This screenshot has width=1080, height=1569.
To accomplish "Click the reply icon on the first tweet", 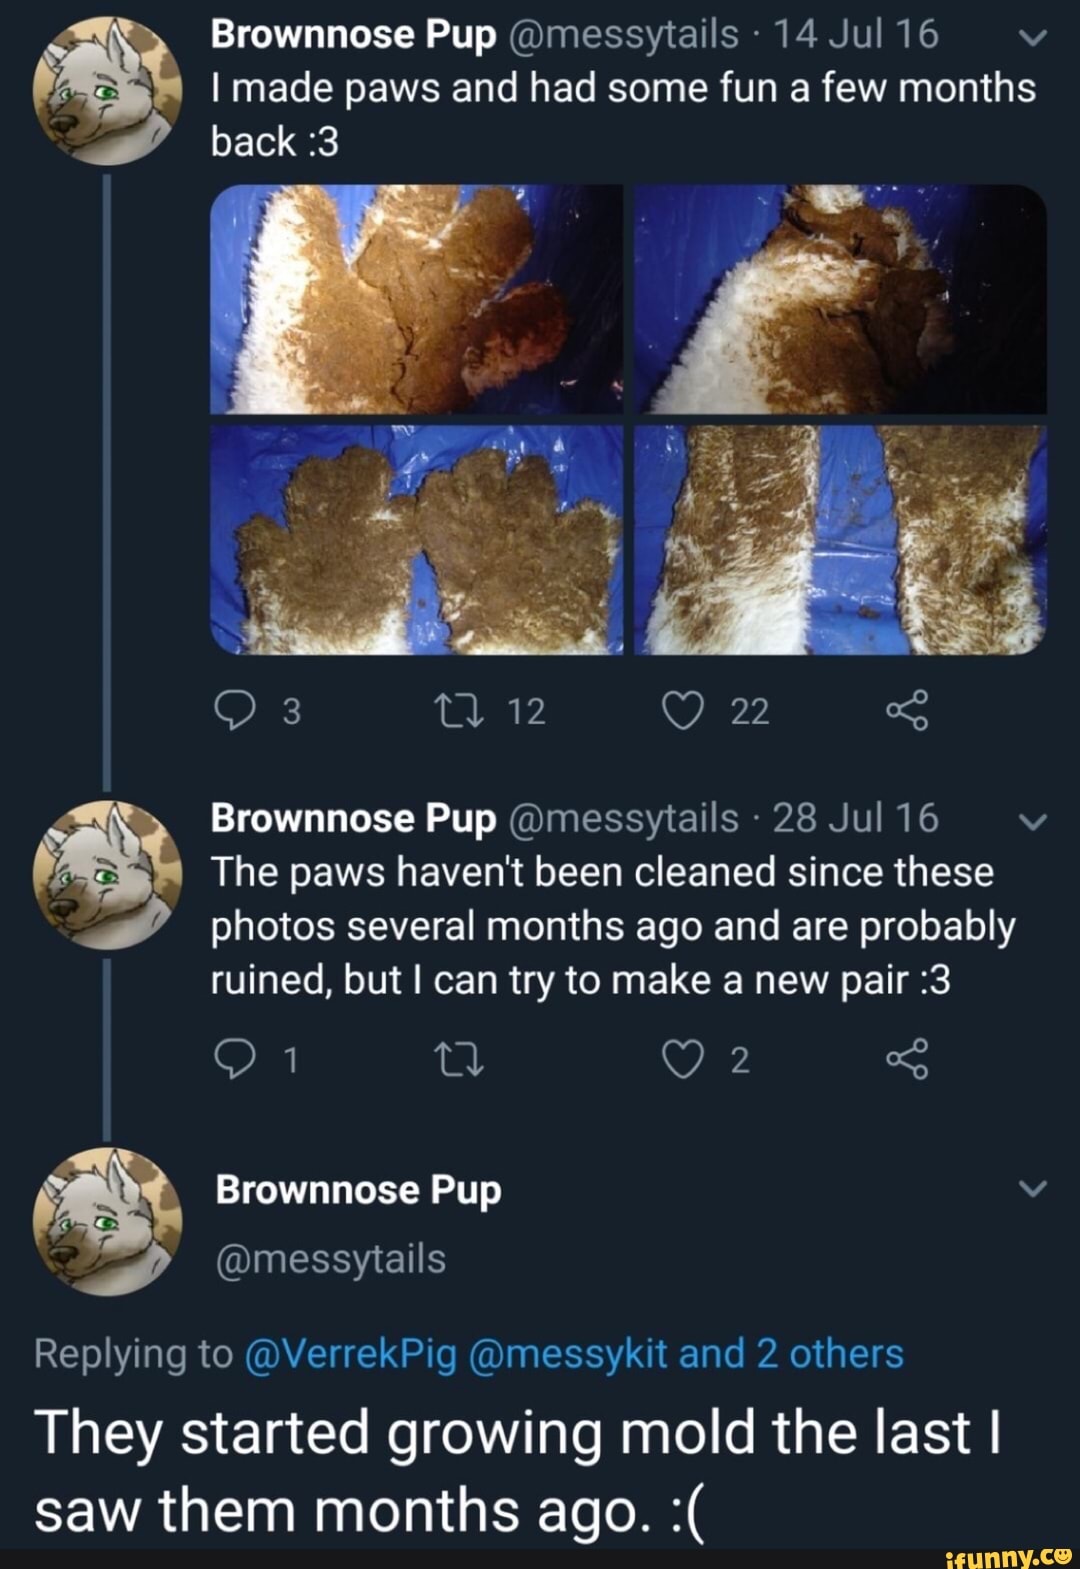I will click(x=237, y=710).
